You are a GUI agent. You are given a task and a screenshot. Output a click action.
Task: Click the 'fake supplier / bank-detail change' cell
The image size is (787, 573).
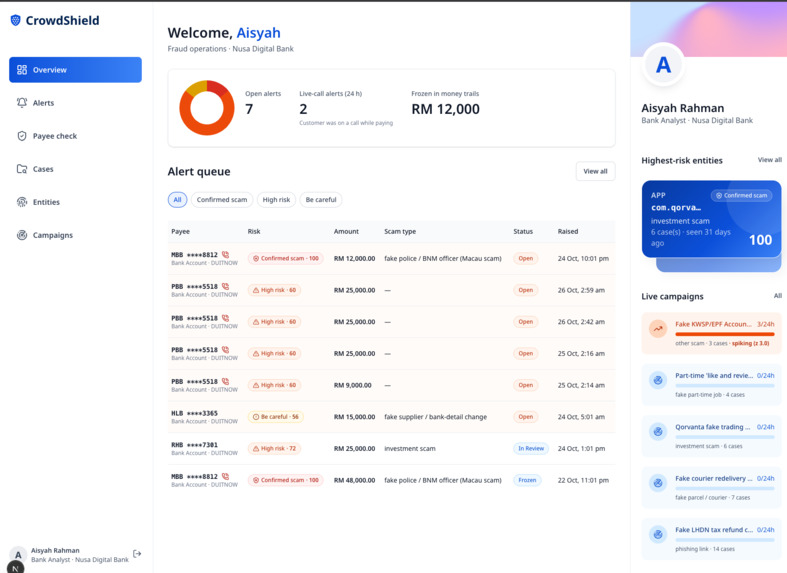pos(436,417)
